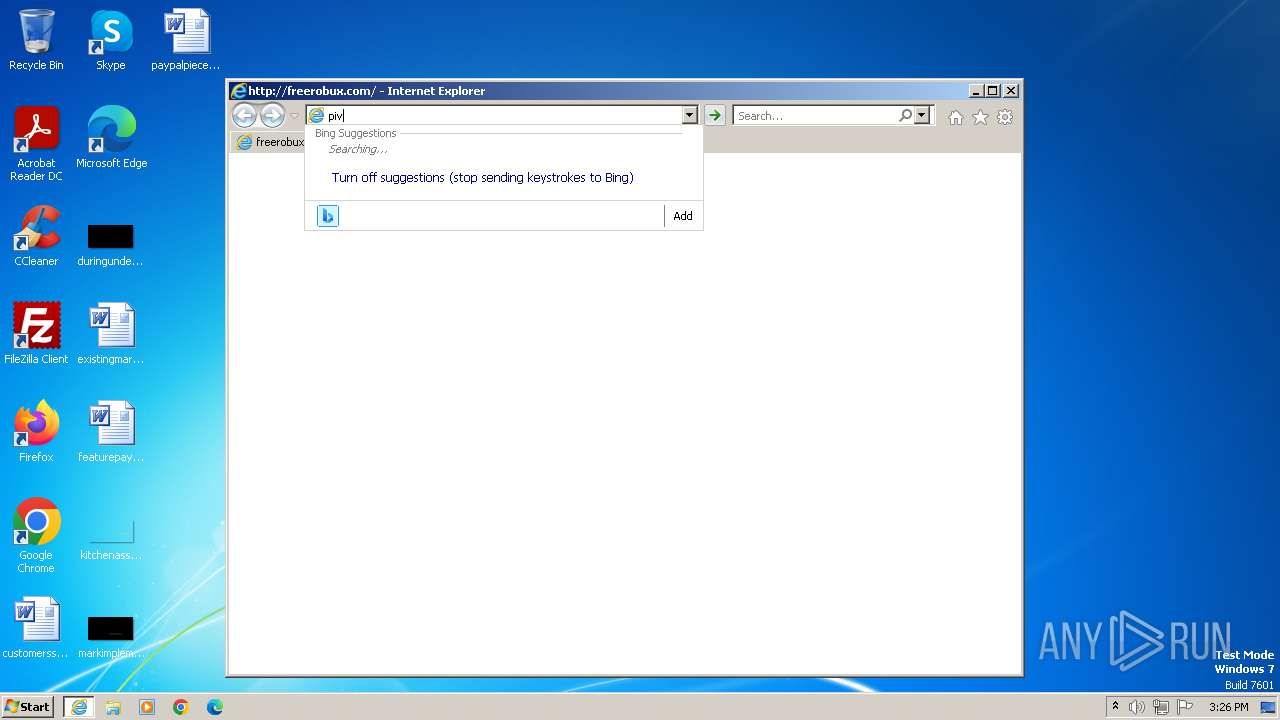This screenshot has height=720, width=1280.
Task: Click the Internet Explorer title bar icon
Action: coord(239,91)
